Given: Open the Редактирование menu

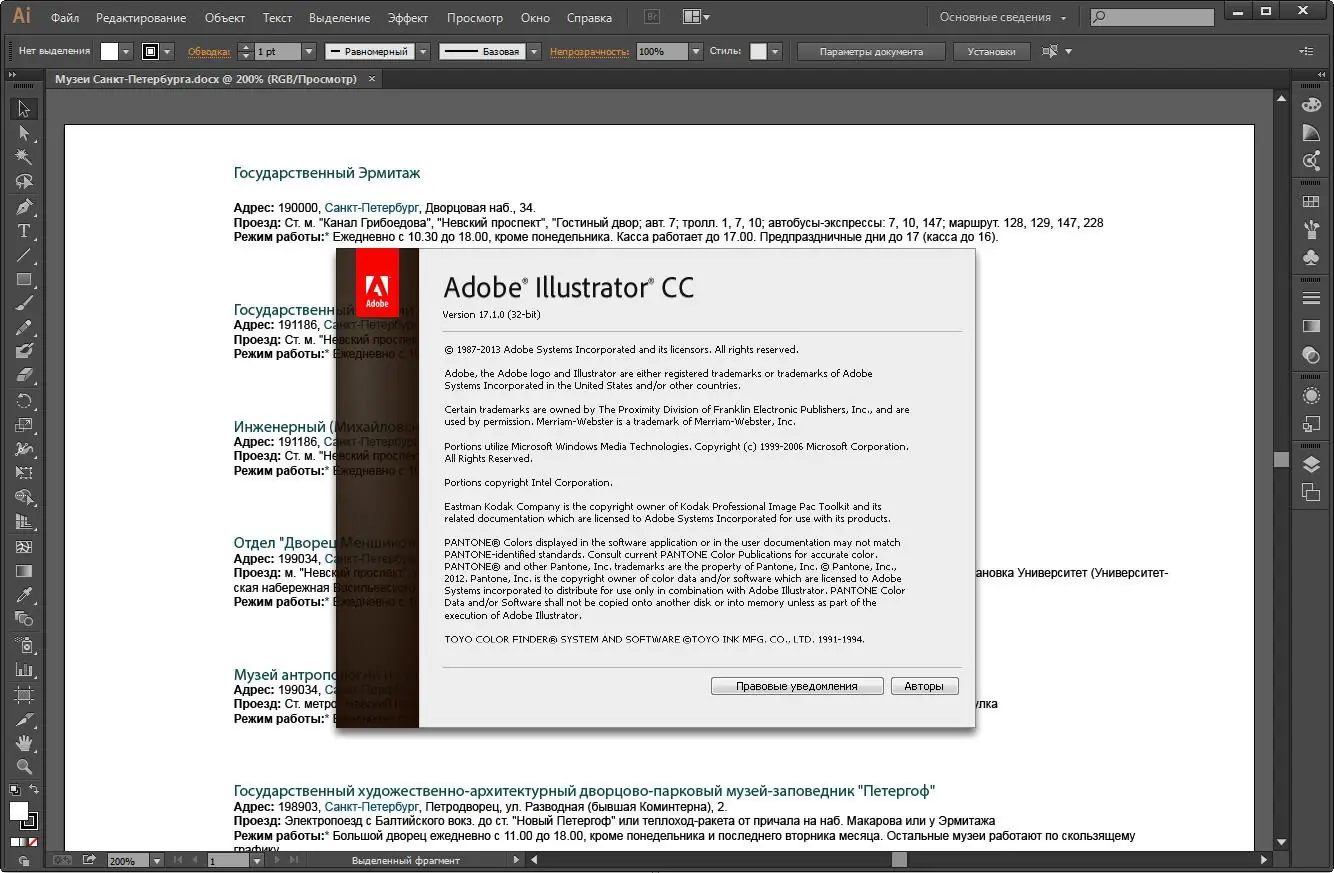Looking at the screenshot, I should point(142,18).
